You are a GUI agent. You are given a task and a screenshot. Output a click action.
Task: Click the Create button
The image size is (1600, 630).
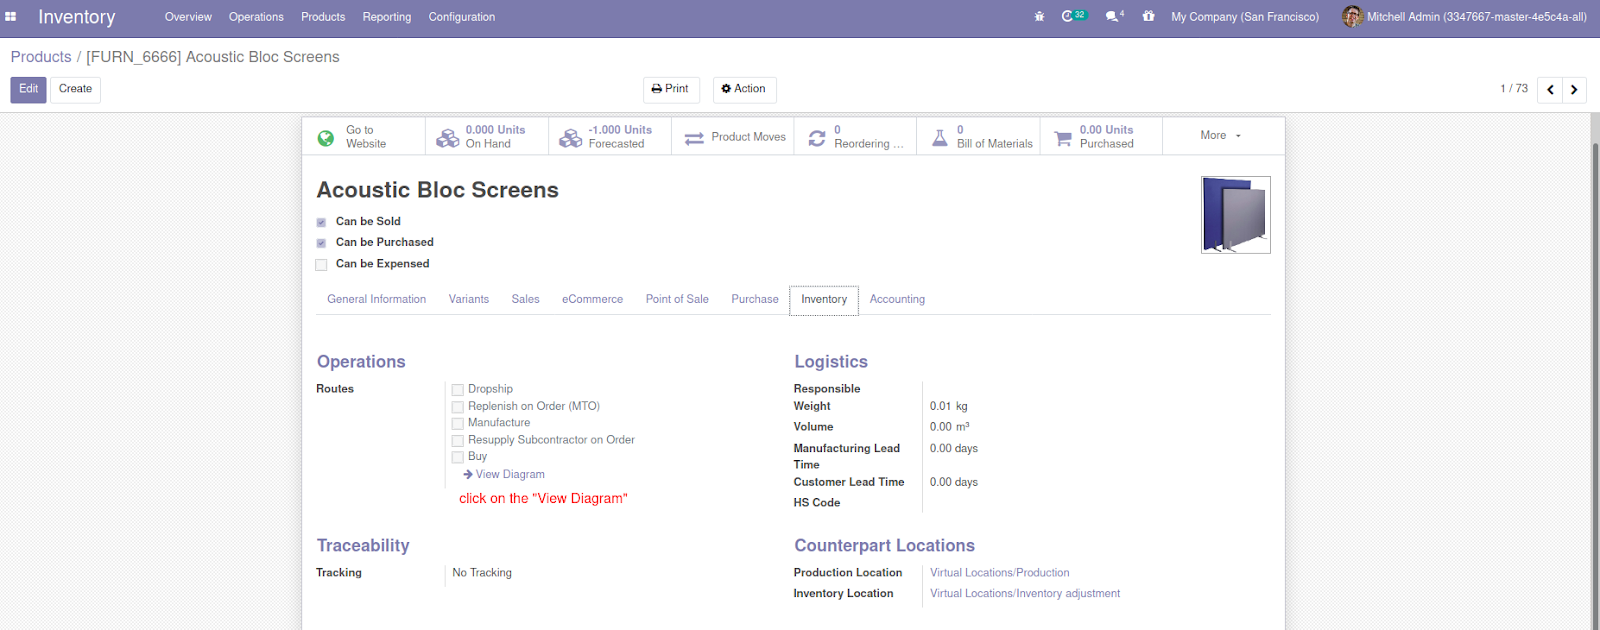tap(75, 89)
